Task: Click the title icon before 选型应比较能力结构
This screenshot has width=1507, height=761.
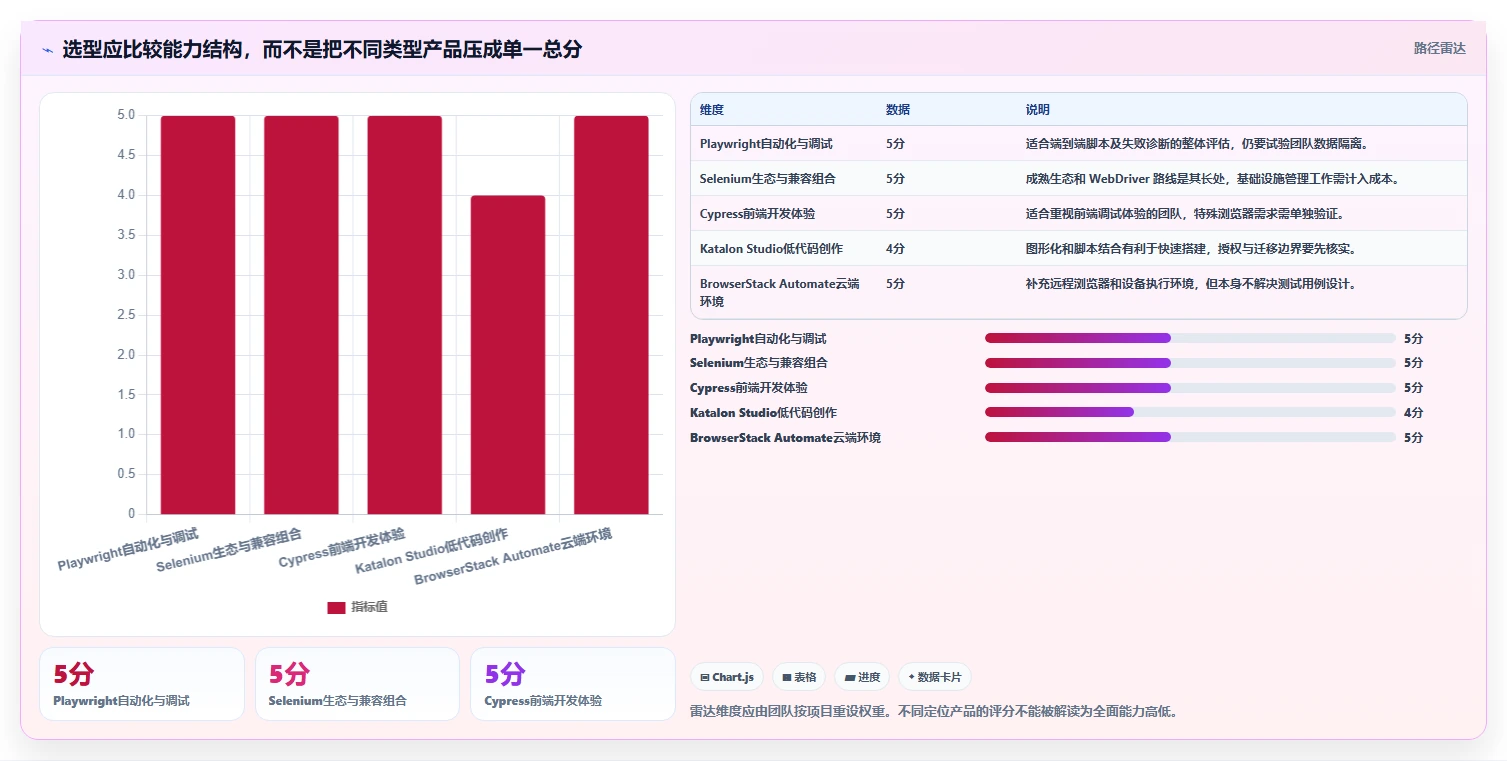Action: tap(47, 50)
